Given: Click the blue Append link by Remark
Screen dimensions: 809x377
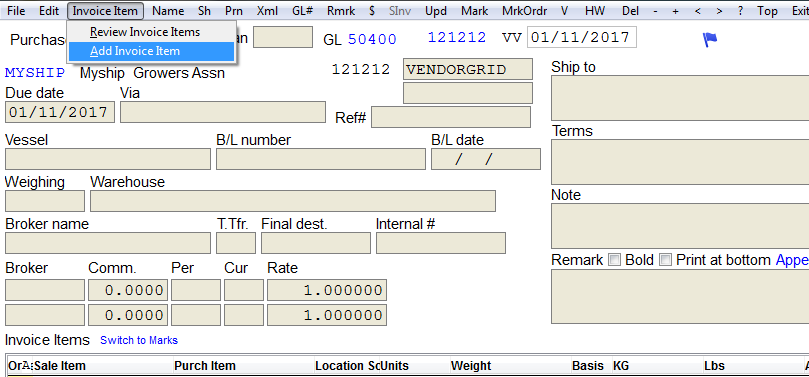Looking at the screenshot, I should coord(792,260).
